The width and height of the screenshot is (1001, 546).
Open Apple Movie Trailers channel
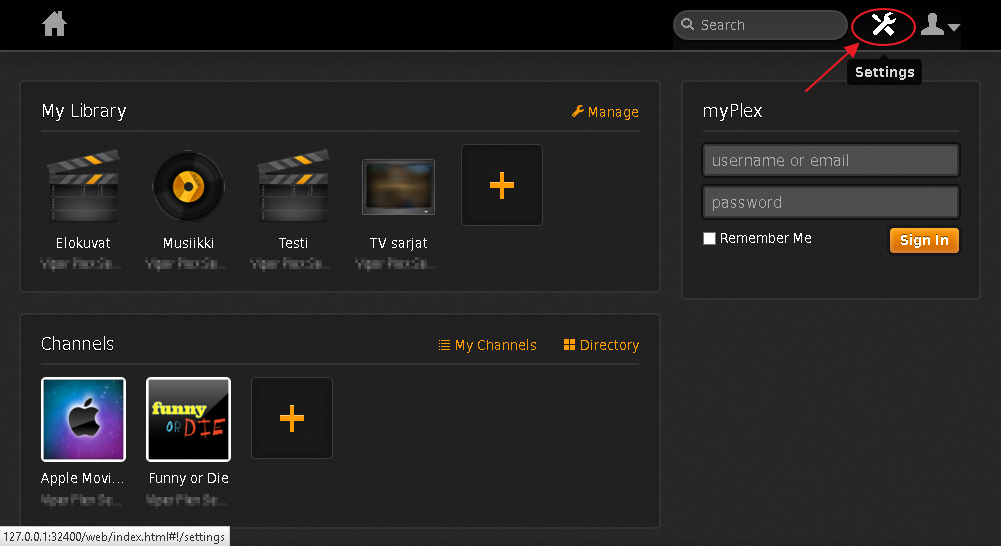coord(83,418)
